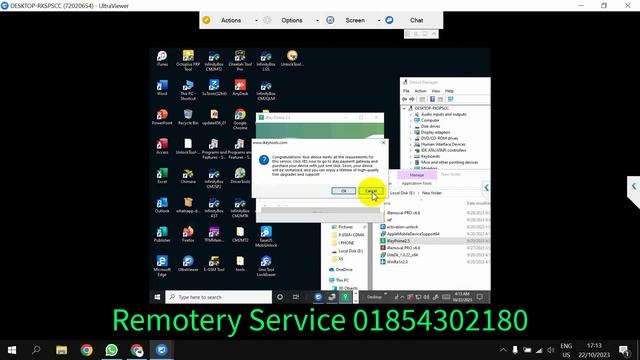Select Manage tab in File Explorer
The image size is (640, 360).
pos(417,175)
